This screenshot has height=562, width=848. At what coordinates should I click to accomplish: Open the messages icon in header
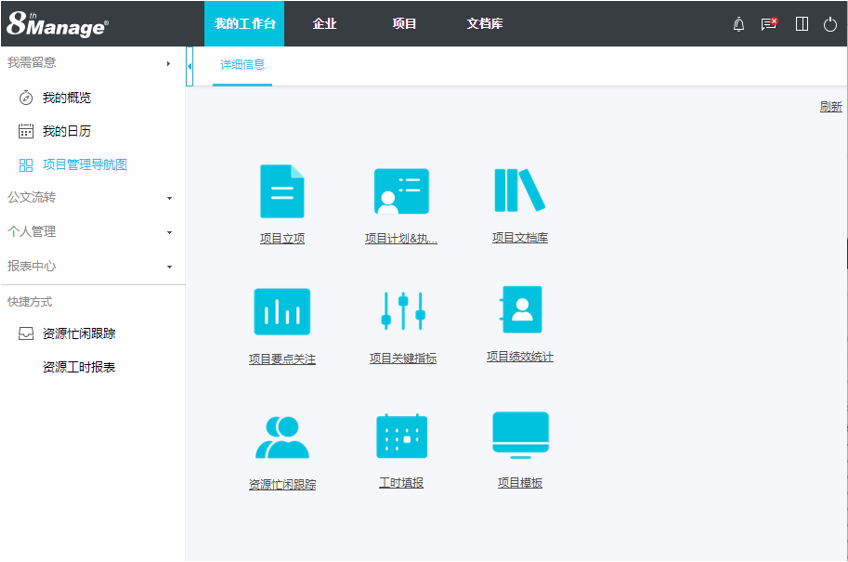(x=768, y=24)
